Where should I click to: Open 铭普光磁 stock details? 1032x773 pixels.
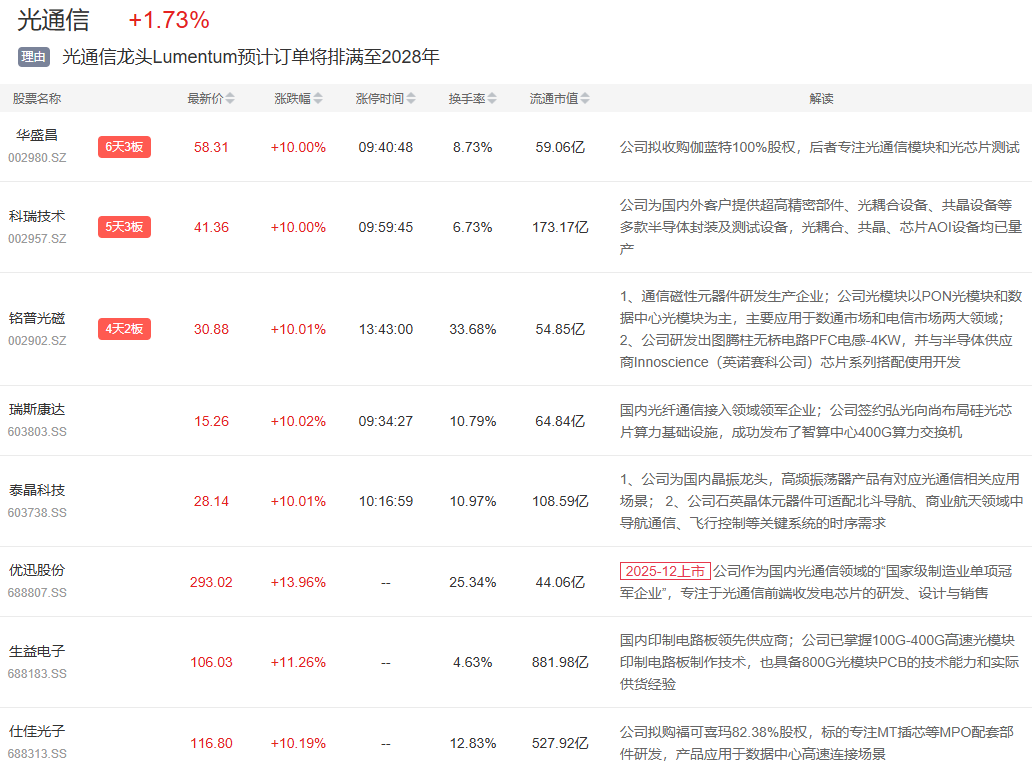(37, 318)
